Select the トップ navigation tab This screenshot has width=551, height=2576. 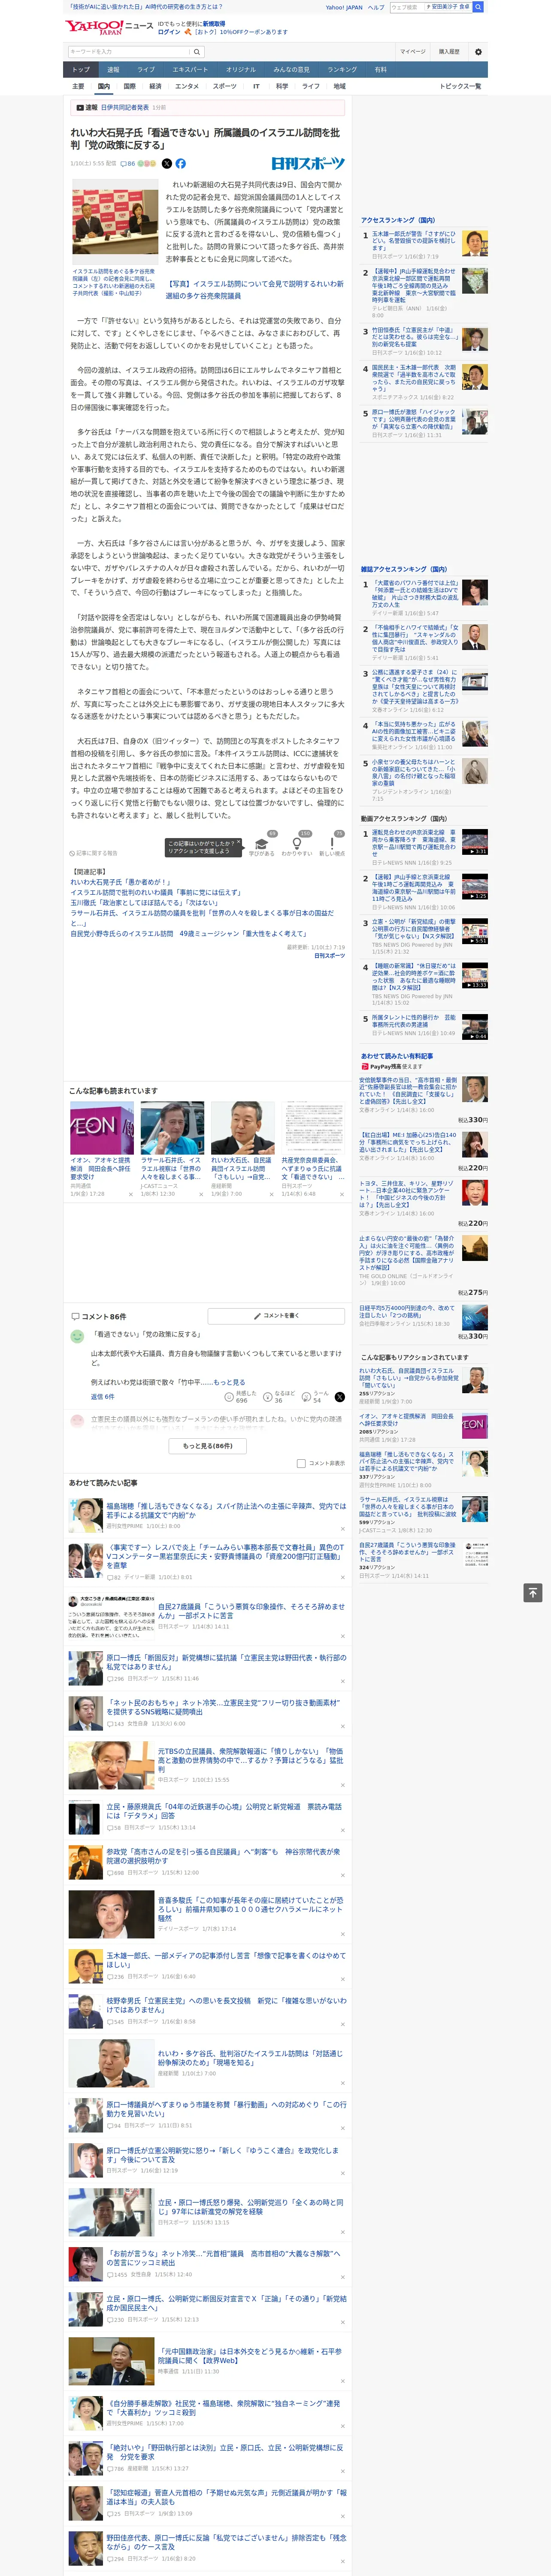81,70
